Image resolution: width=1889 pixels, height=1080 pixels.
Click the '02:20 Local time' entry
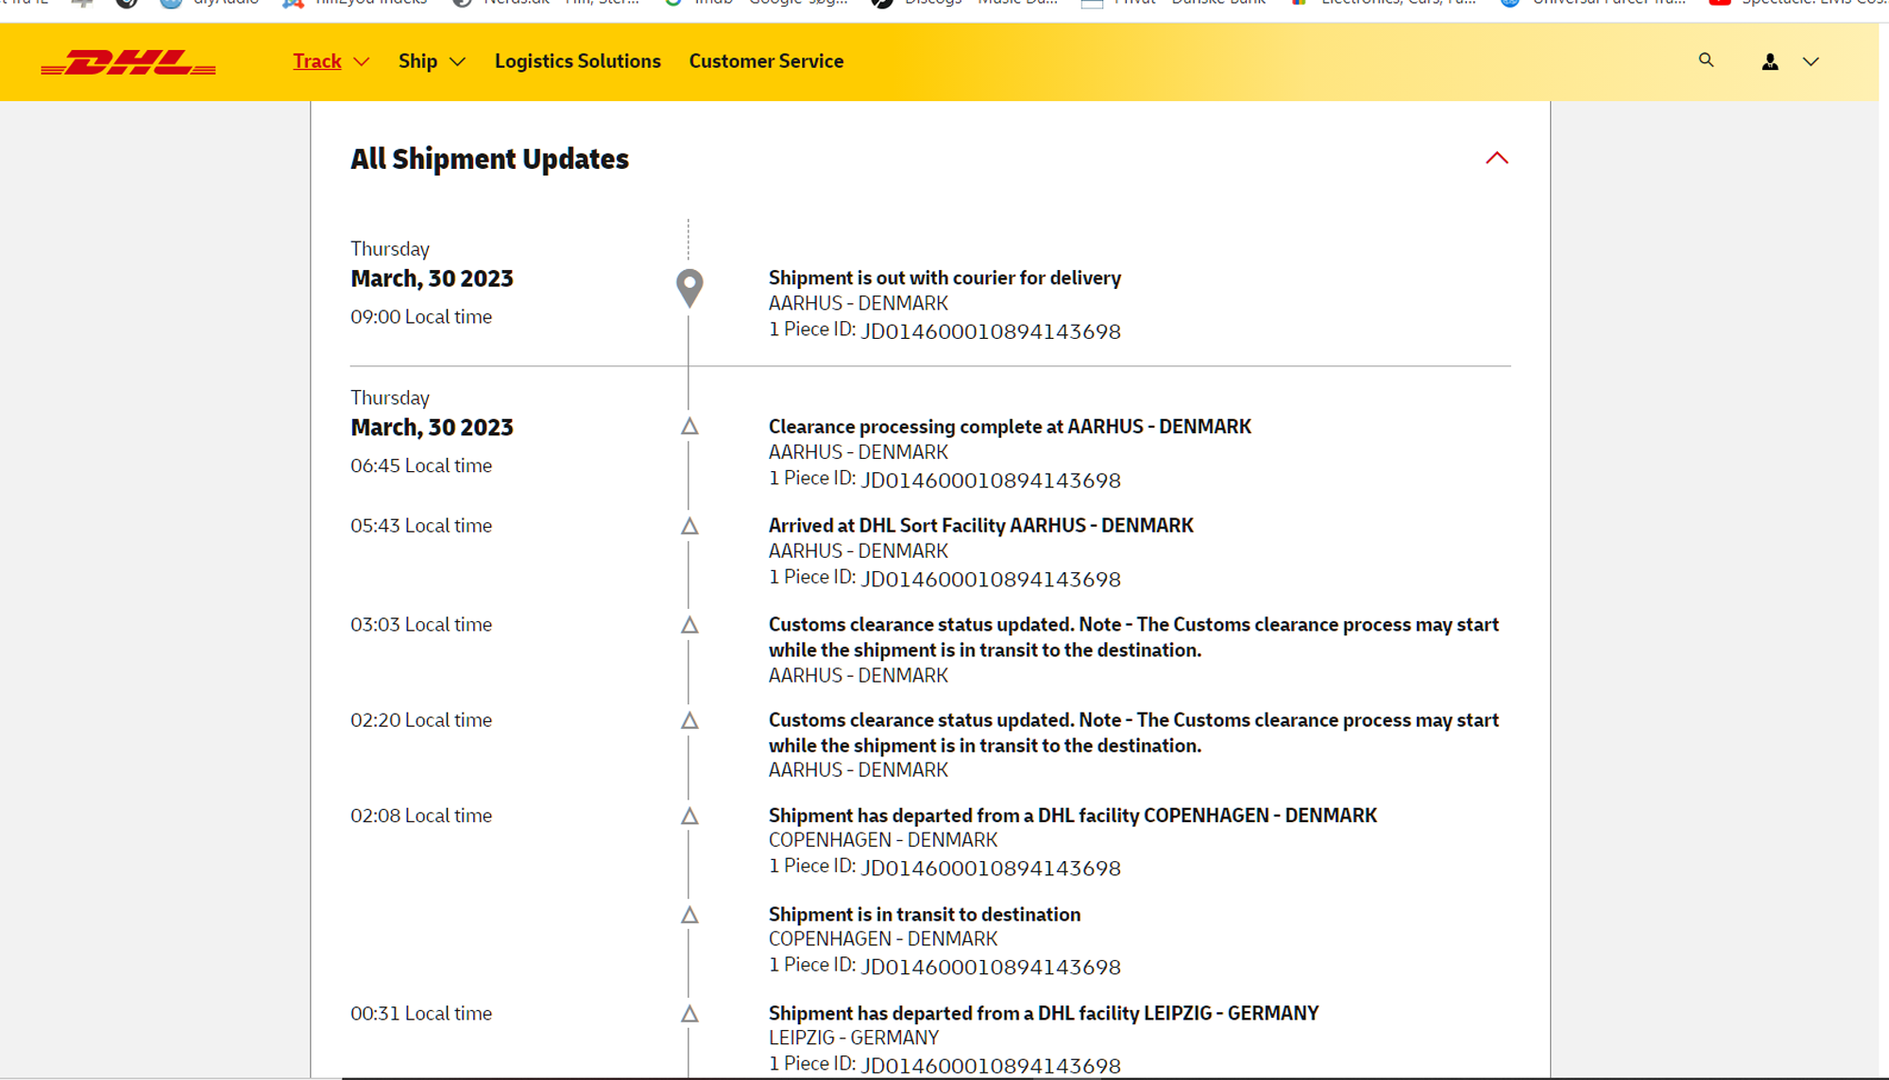[x=421, y=721]
